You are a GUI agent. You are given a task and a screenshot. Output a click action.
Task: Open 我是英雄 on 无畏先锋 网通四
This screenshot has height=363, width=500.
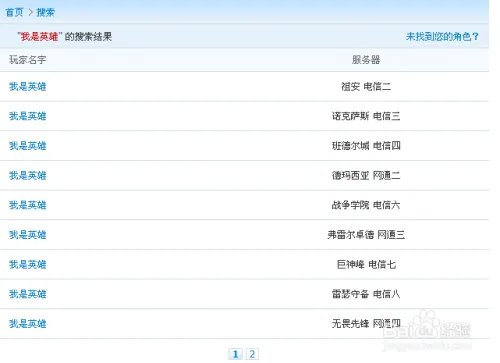[x=27, y=324]
